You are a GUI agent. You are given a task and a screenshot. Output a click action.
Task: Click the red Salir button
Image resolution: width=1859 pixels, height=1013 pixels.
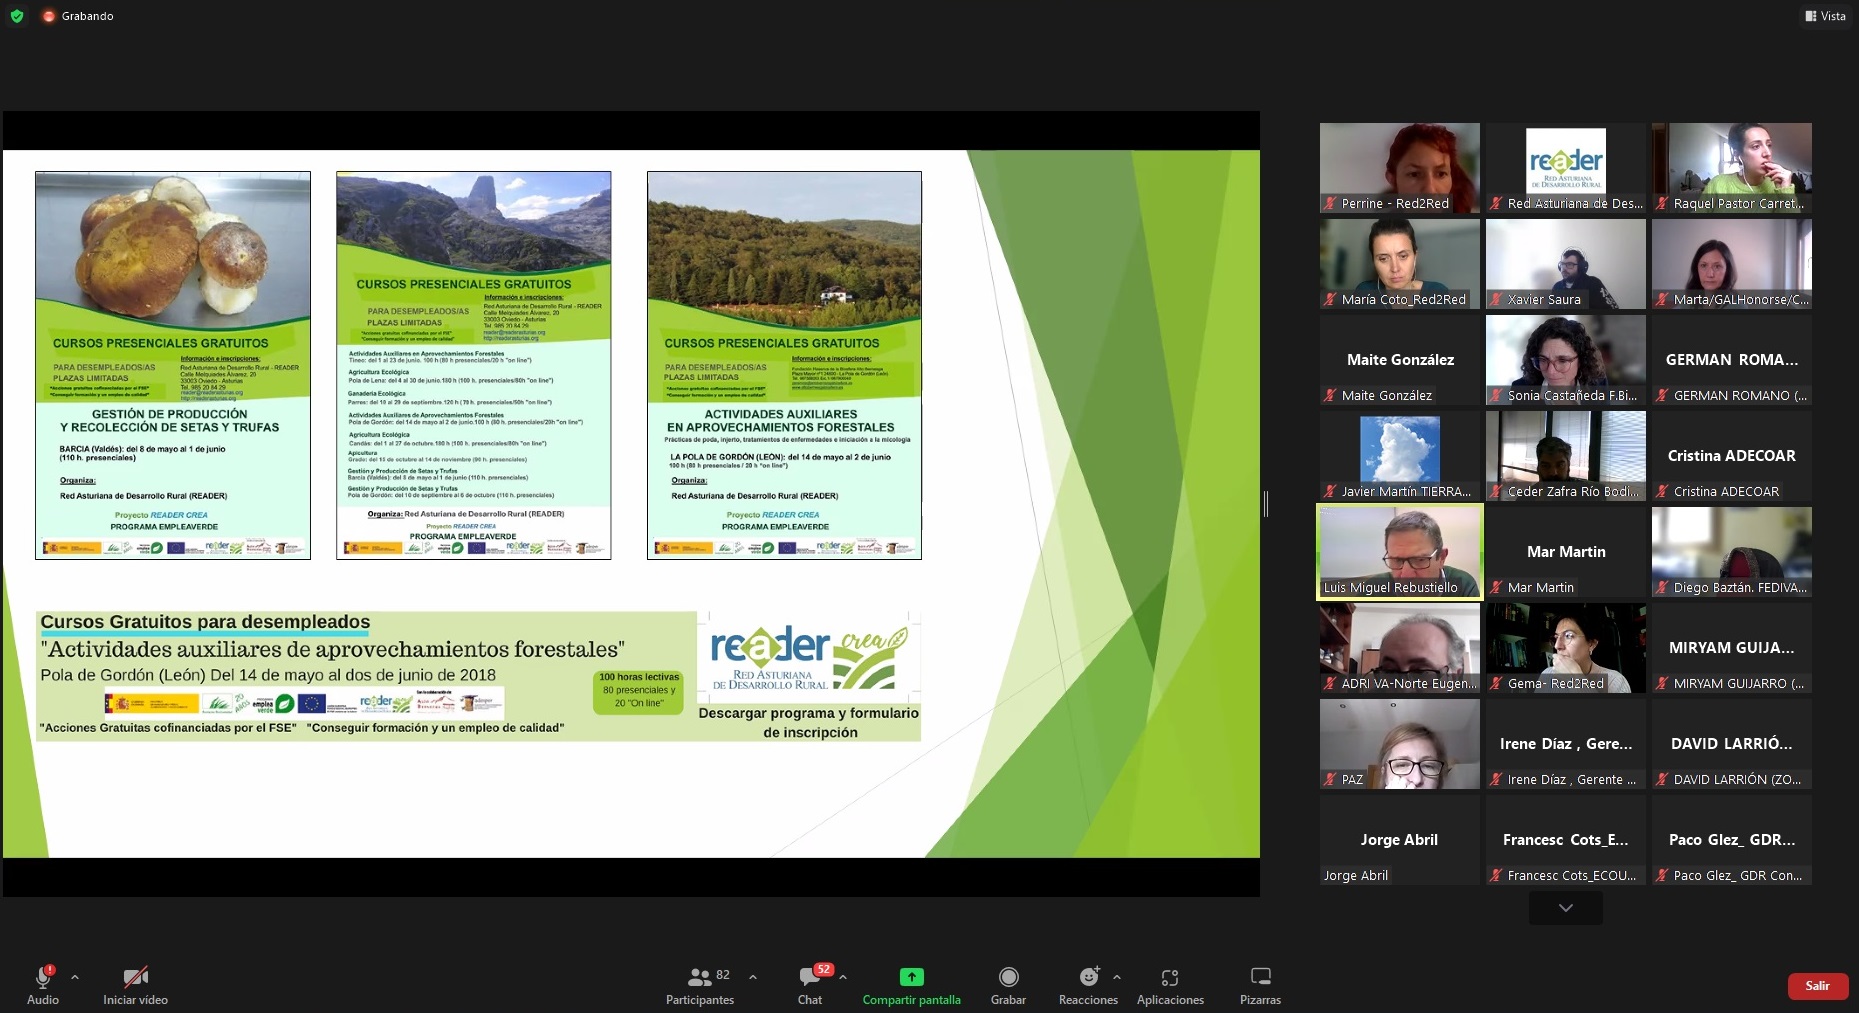click(x=1817, y=986)
